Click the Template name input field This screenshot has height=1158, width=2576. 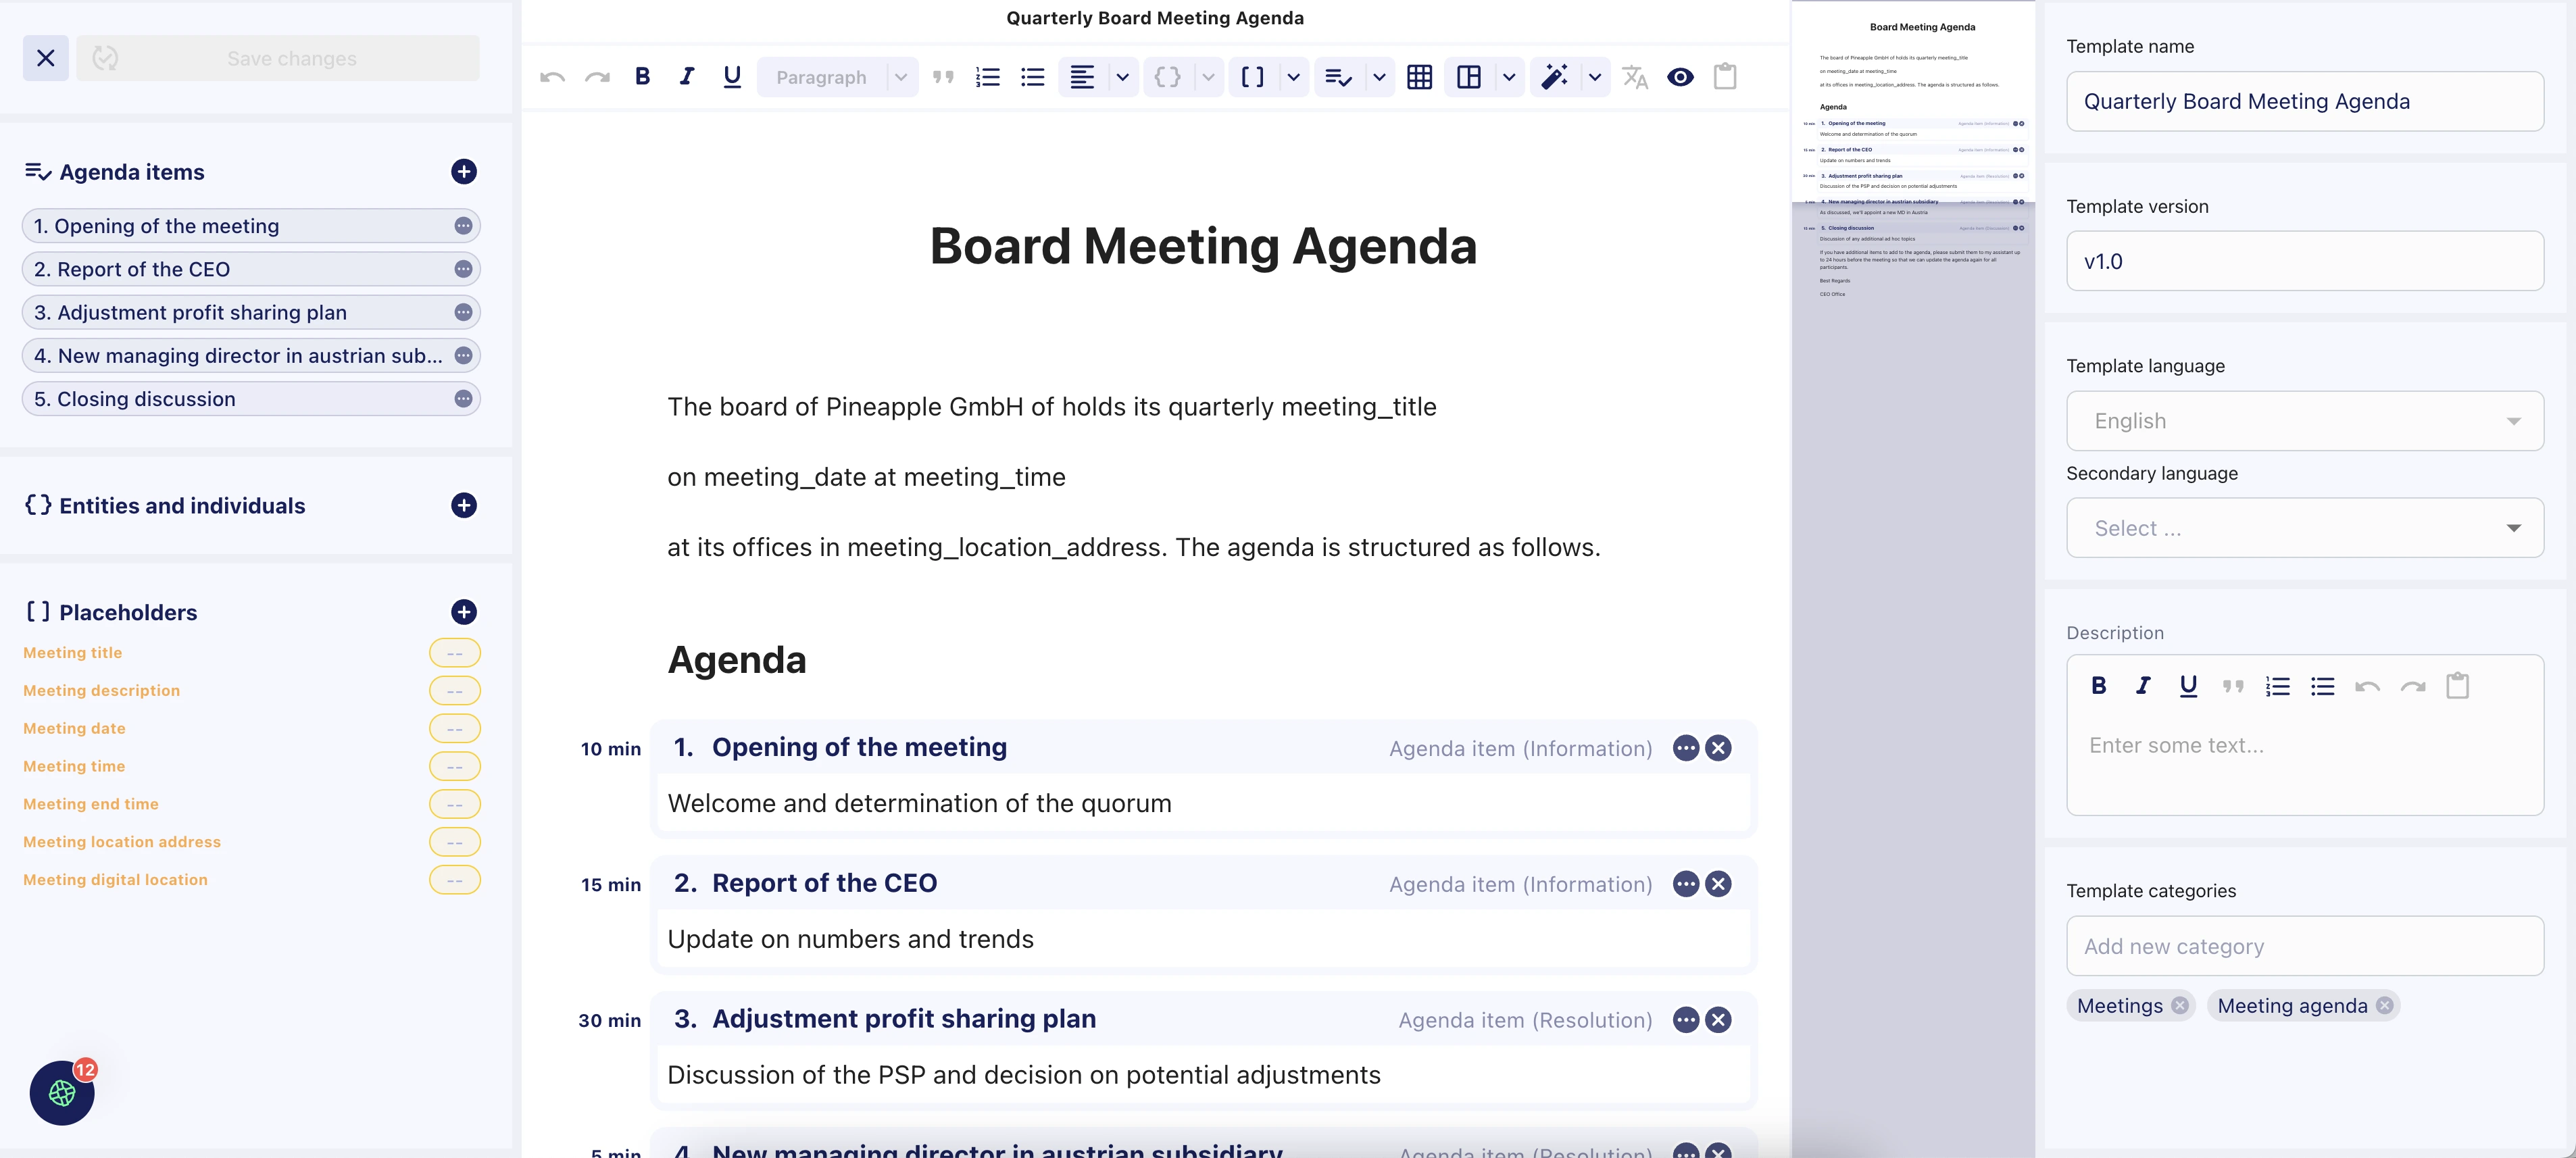[2305, 101]
